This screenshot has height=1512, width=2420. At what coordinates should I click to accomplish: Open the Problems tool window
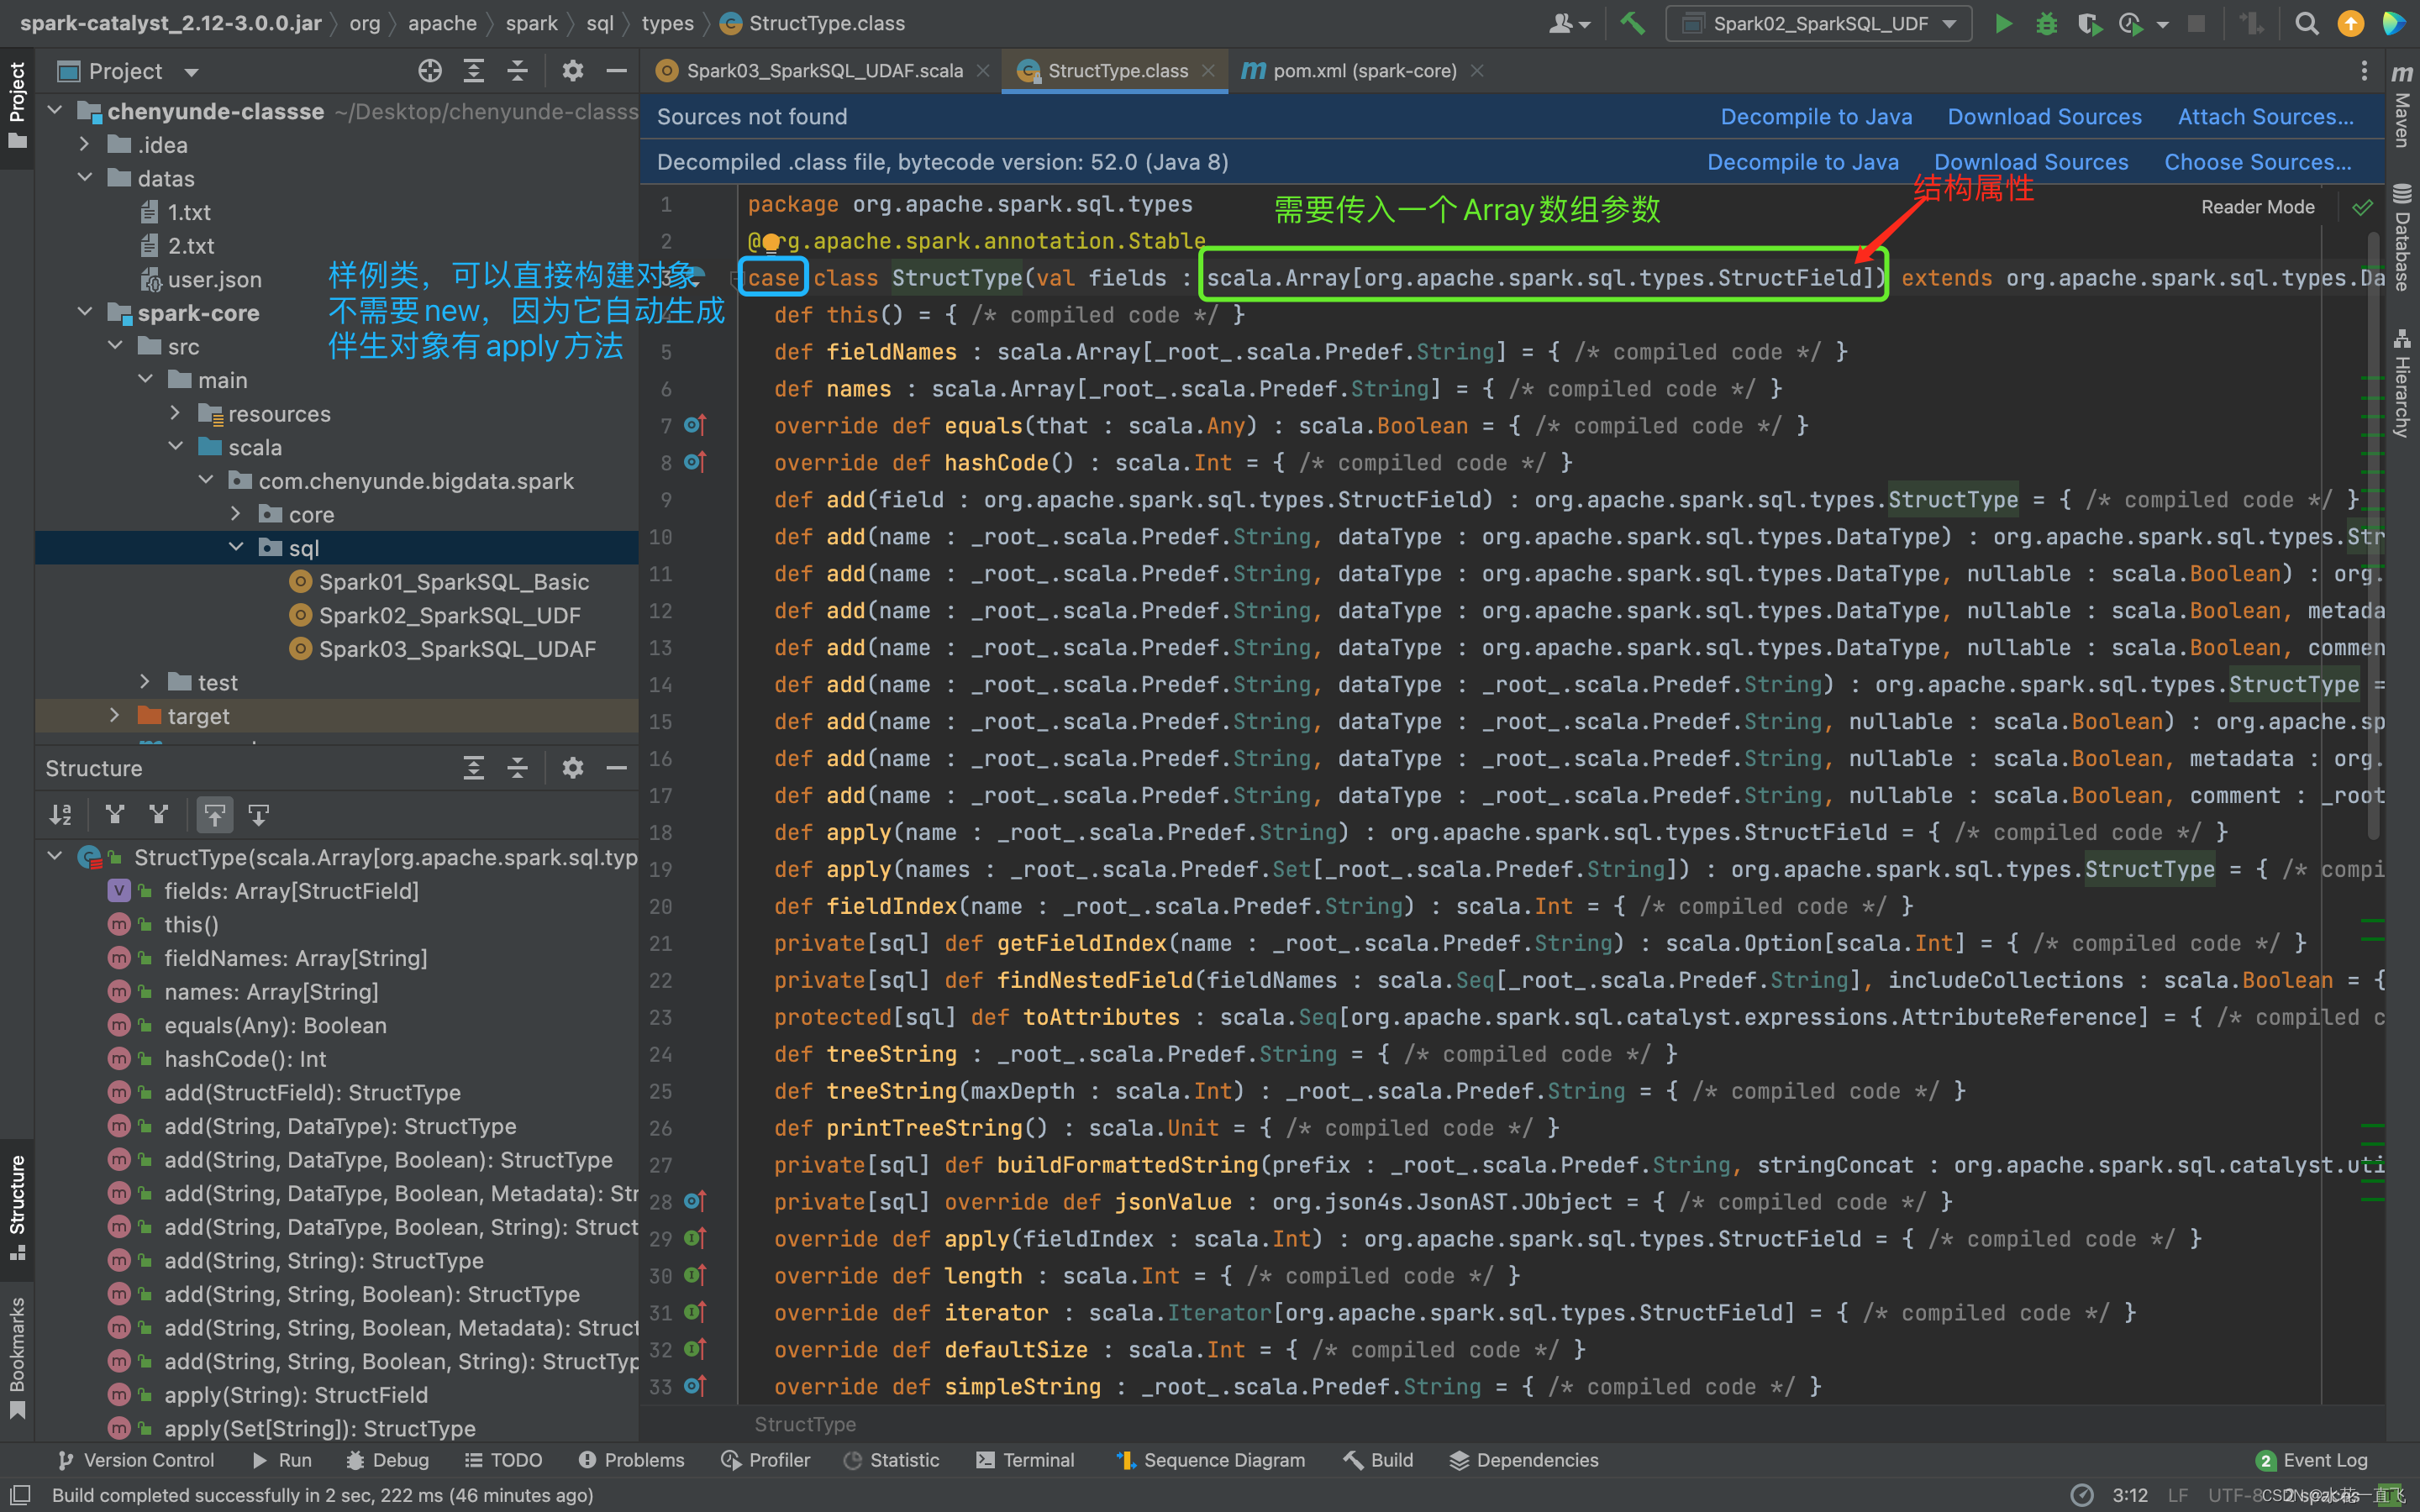click(x=631, y=1460)
